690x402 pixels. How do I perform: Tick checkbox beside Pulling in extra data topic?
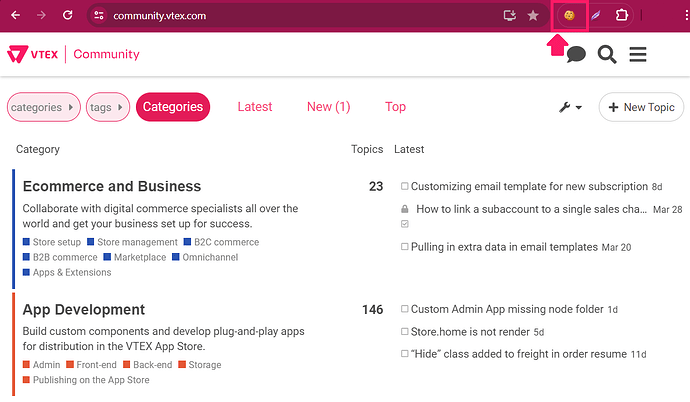(x=405, y=247)
